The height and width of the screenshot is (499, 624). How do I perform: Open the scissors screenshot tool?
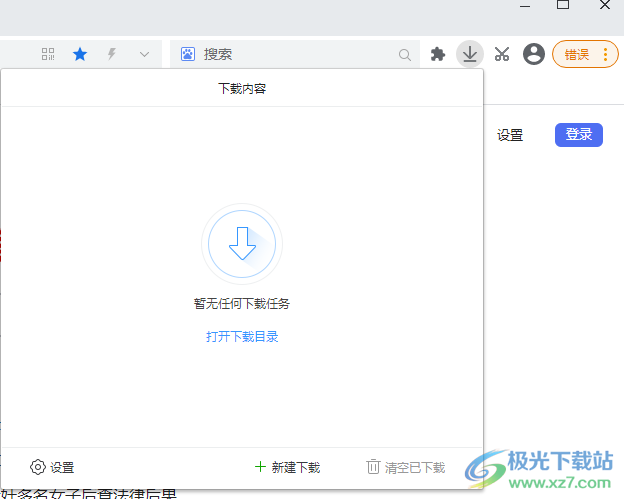click(502, 54)
